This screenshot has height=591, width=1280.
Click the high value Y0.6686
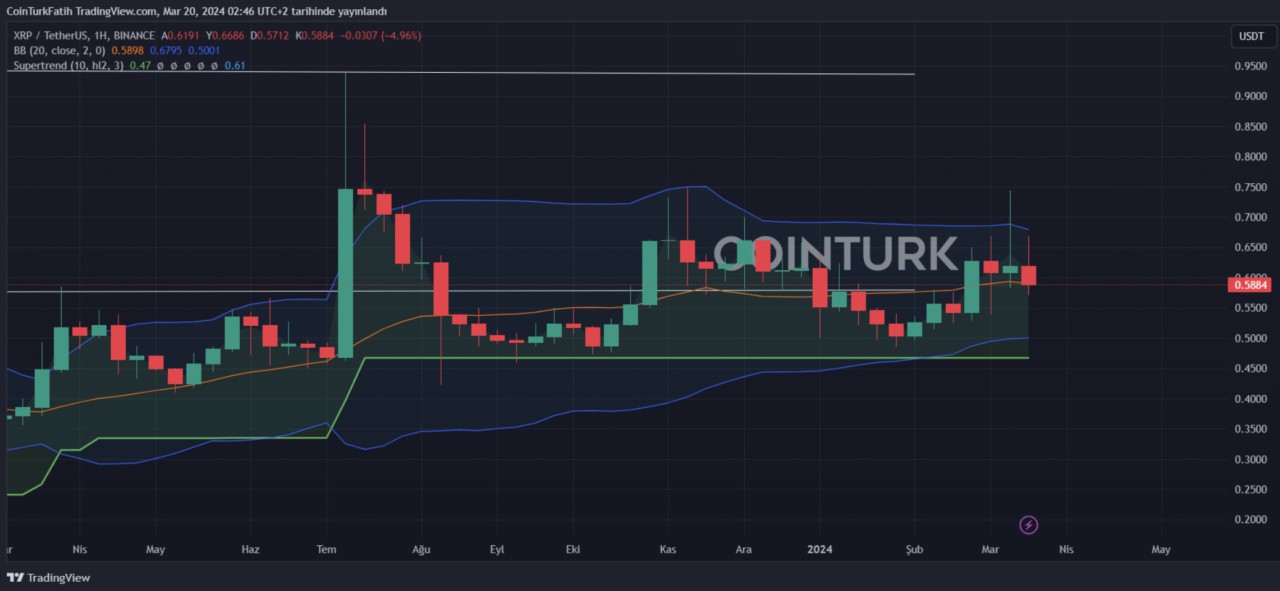(226, 36)
